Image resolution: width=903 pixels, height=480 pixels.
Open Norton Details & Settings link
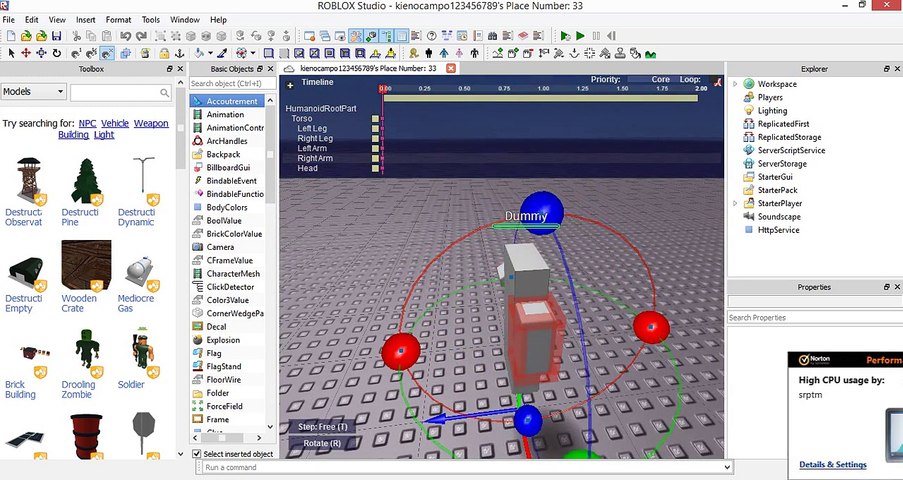832,464
